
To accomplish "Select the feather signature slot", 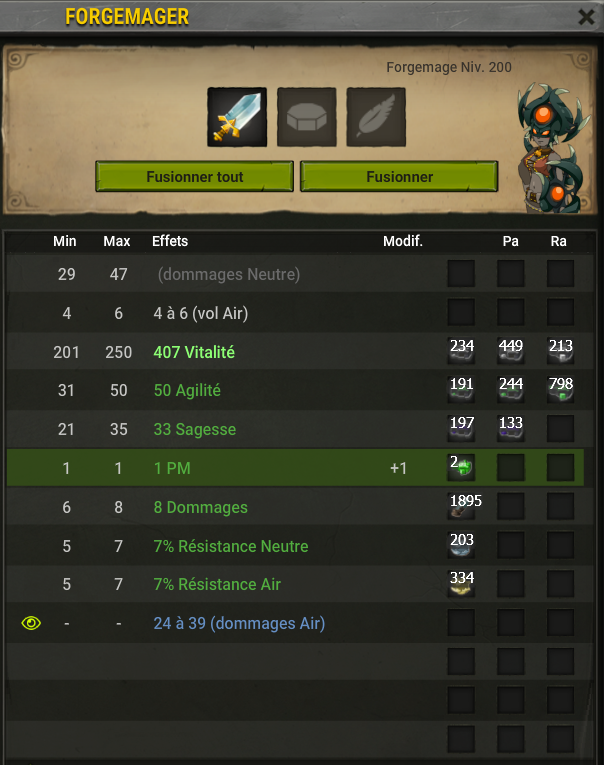I will [x=376, y=117].
